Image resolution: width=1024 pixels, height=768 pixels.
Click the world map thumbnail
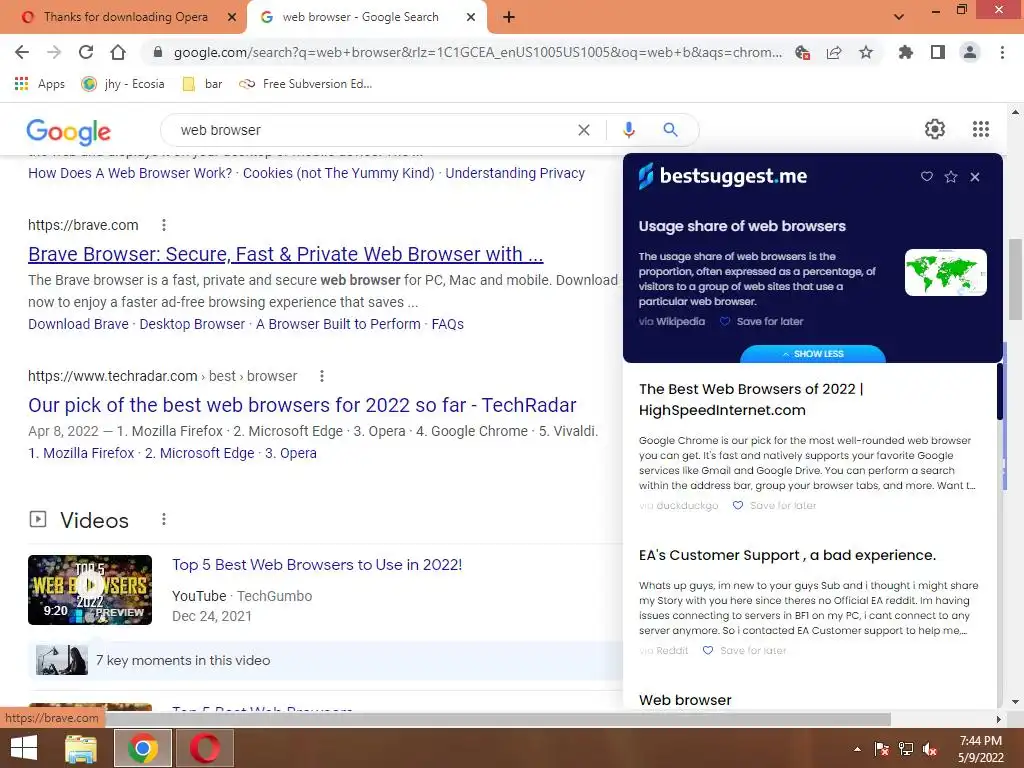[x=946, y=272]
